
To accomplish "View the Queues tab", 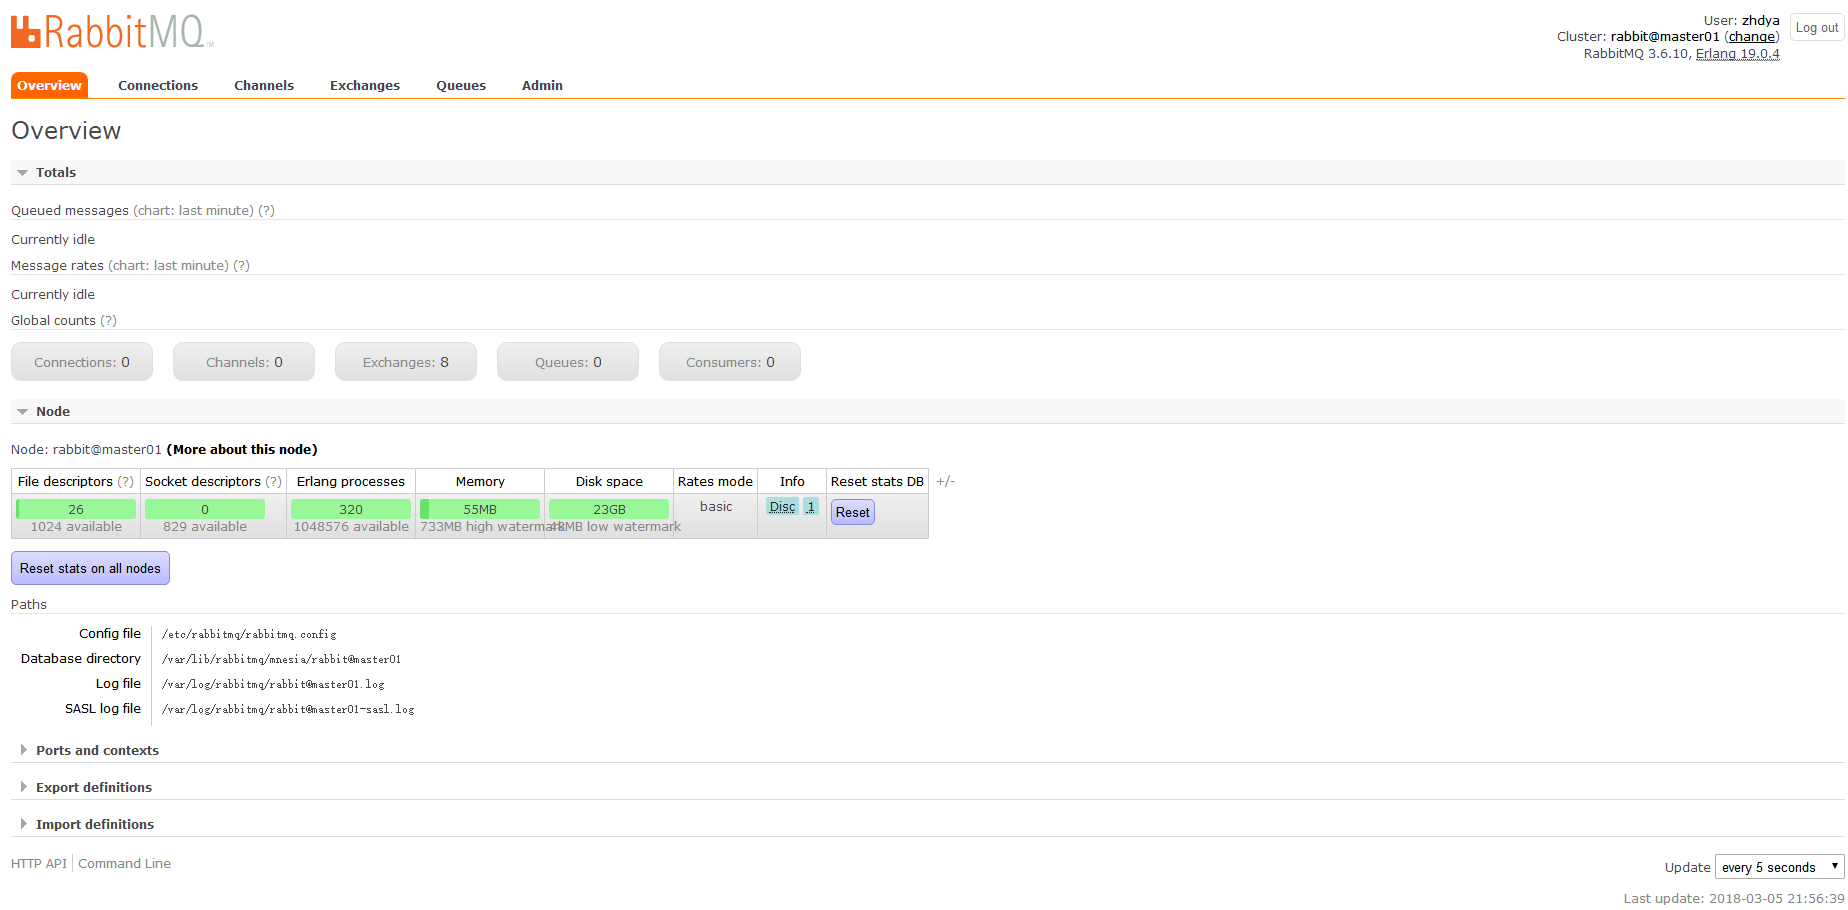I will pyautogui.click(x=461, y=85).
